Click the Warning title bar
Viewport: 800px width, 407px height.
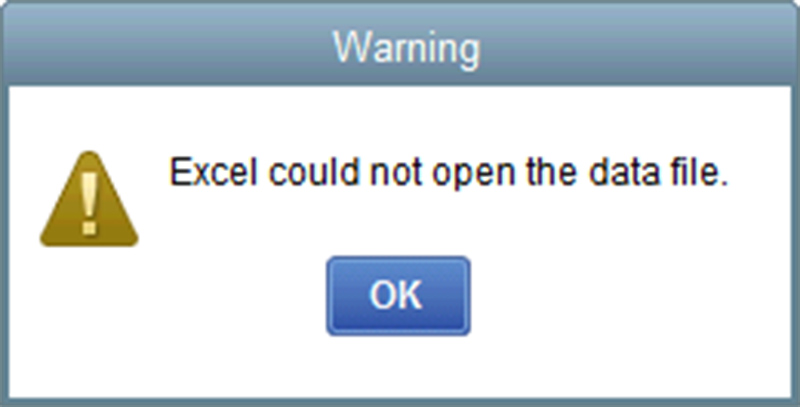(400, 46)
